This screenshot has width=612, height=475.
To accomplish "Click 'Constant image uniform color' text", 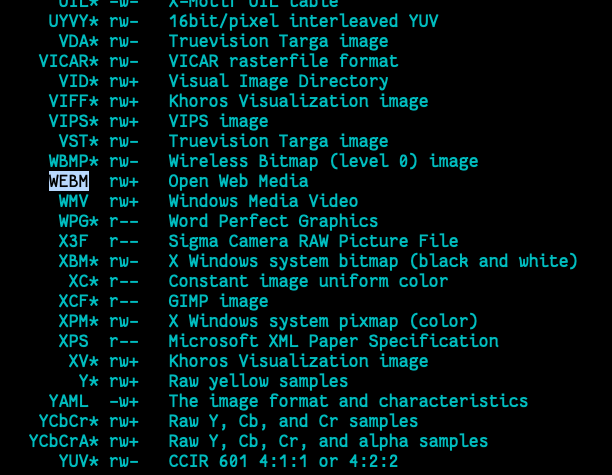I will [x=308, y=281].
